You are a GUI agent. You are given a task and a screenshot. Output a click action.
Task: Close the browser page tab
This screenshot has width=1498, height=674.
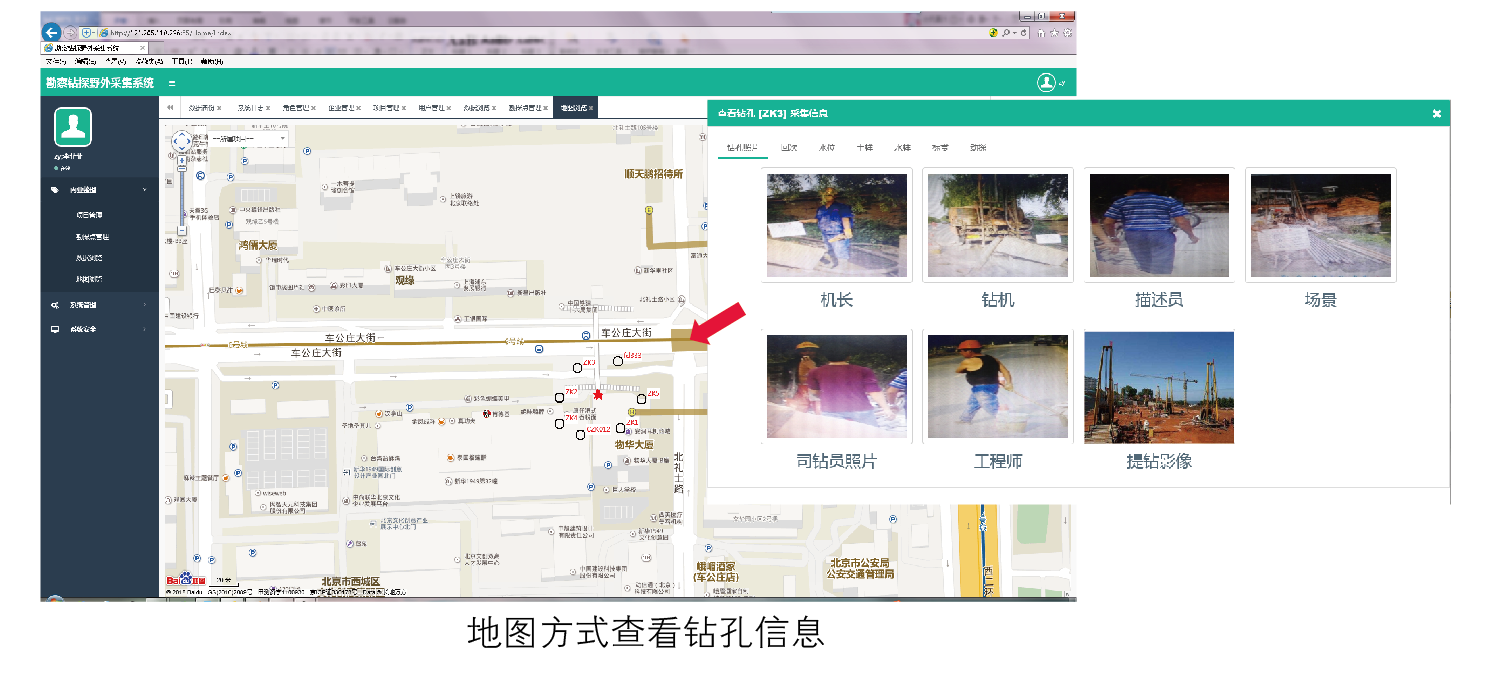pyautogui.click(x=142, y=48)
